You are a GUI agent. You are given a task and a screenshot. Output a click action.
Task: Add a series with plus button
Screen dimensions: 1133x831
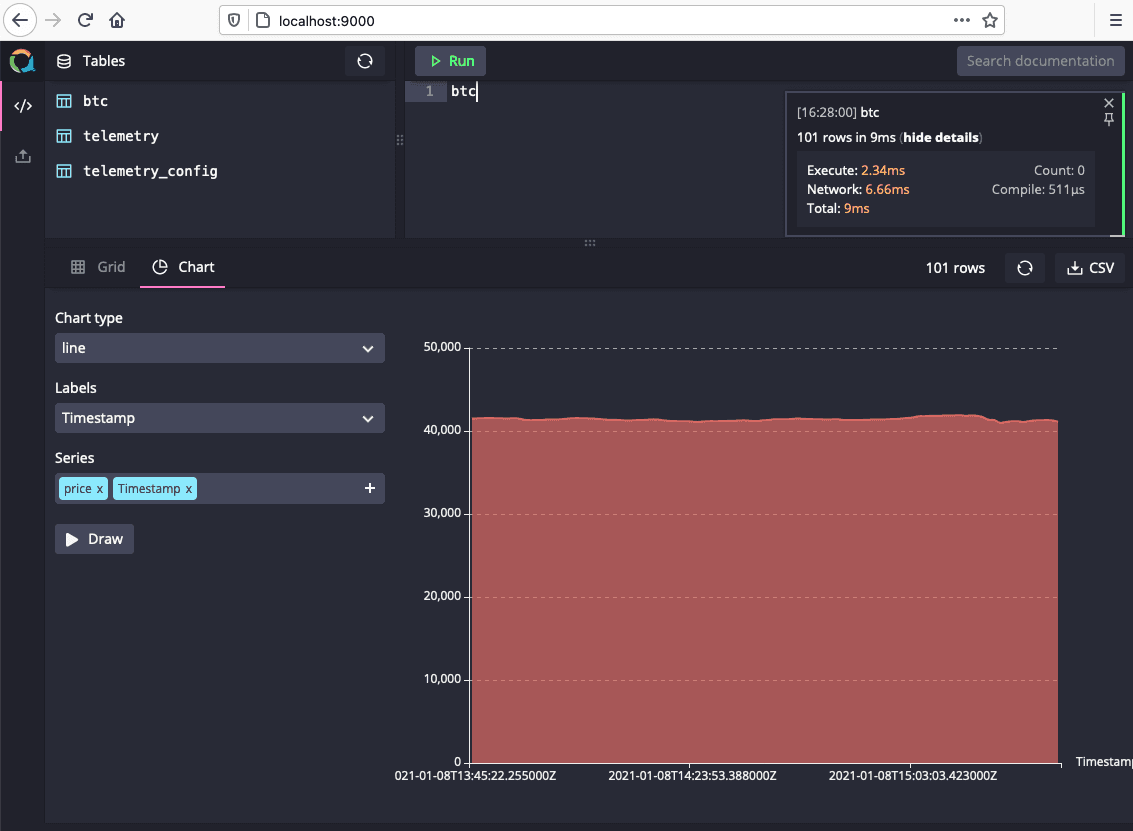(369, 488)
